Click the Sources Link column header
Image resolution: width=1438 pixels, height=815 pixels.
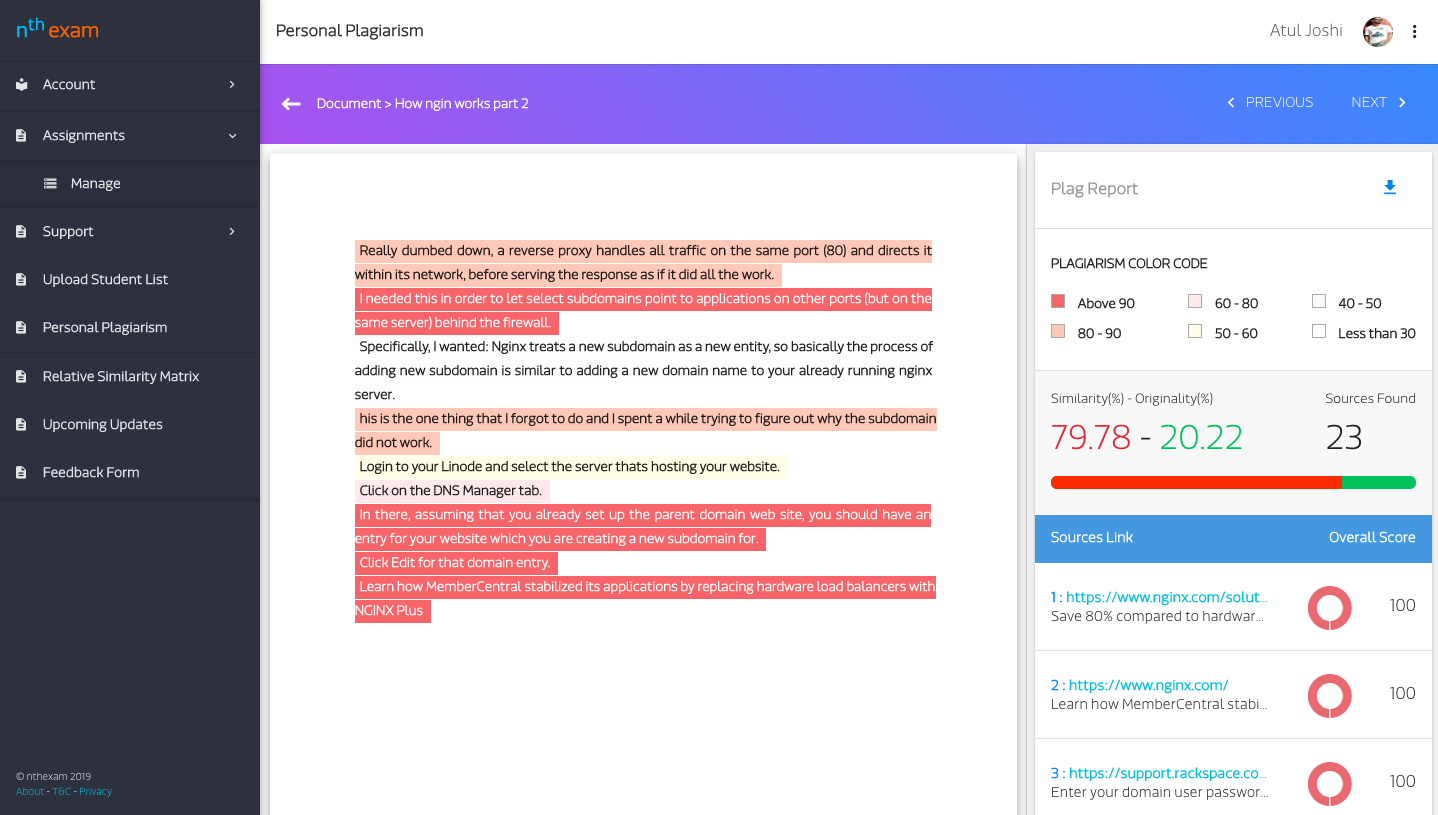[x=1092, y=538]
